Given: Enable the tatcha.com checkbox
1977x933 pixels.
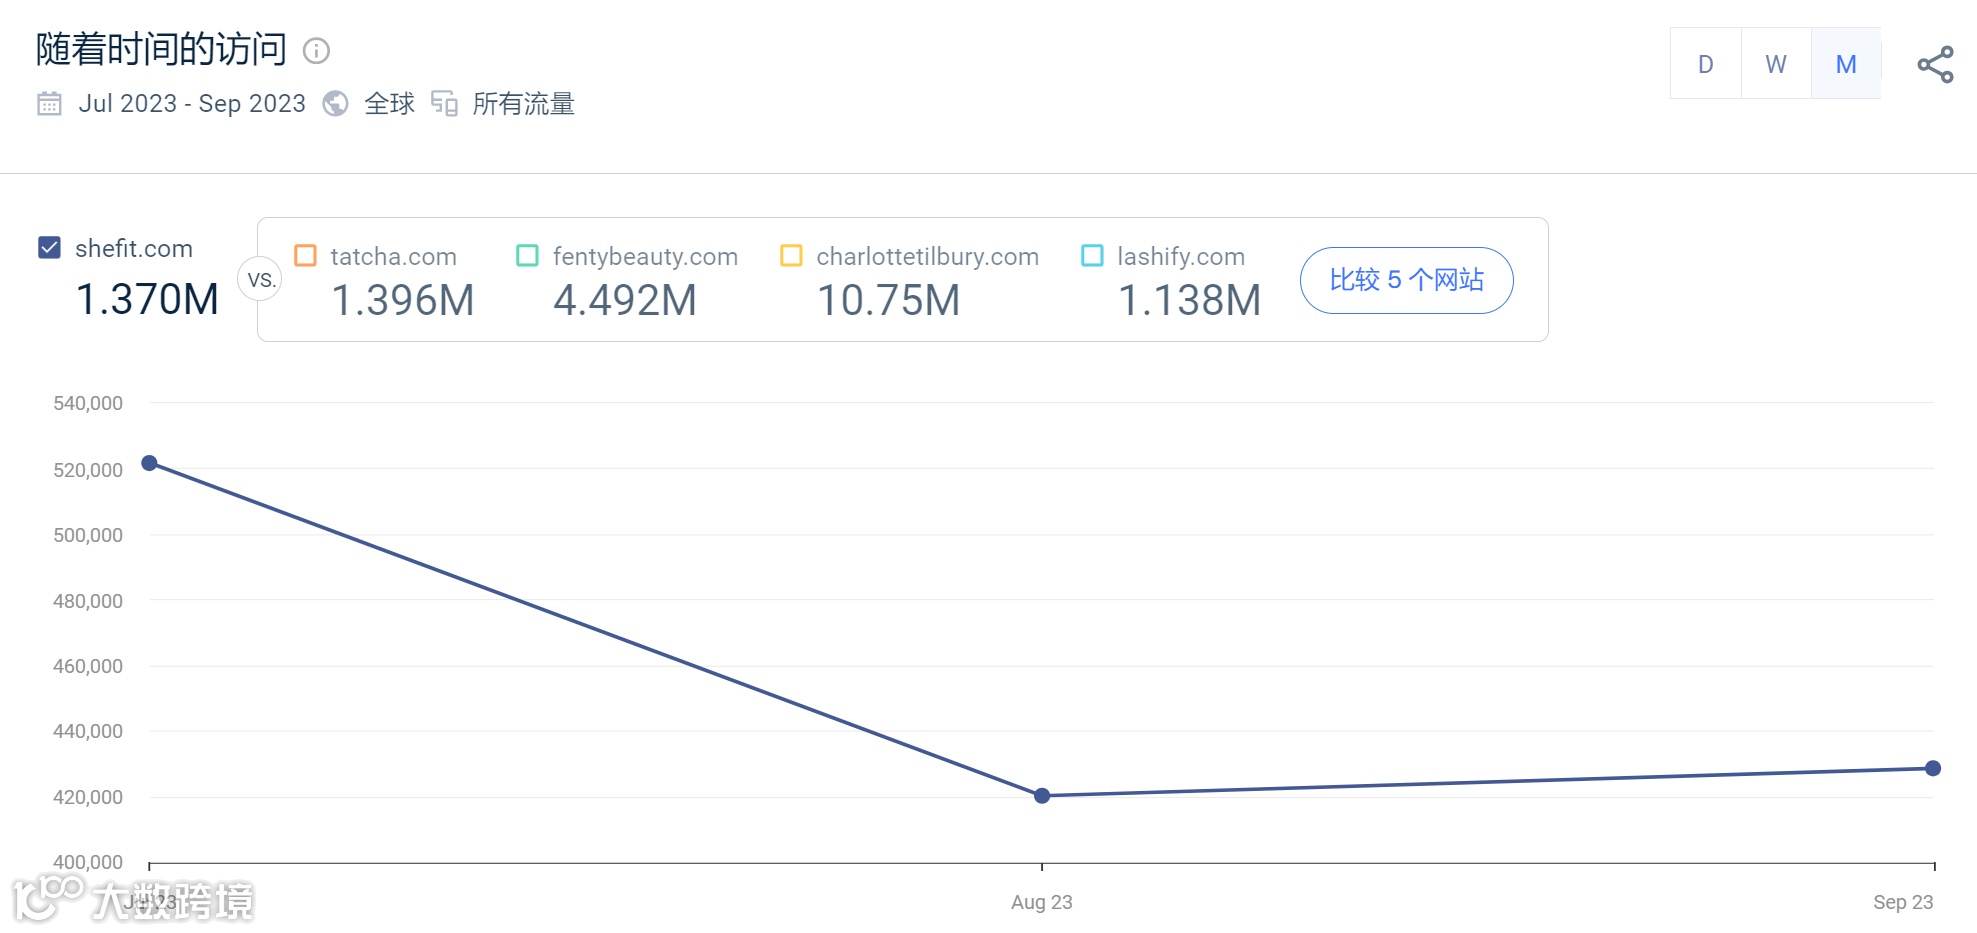Looking at the screenshot, I should coord(305,256).
